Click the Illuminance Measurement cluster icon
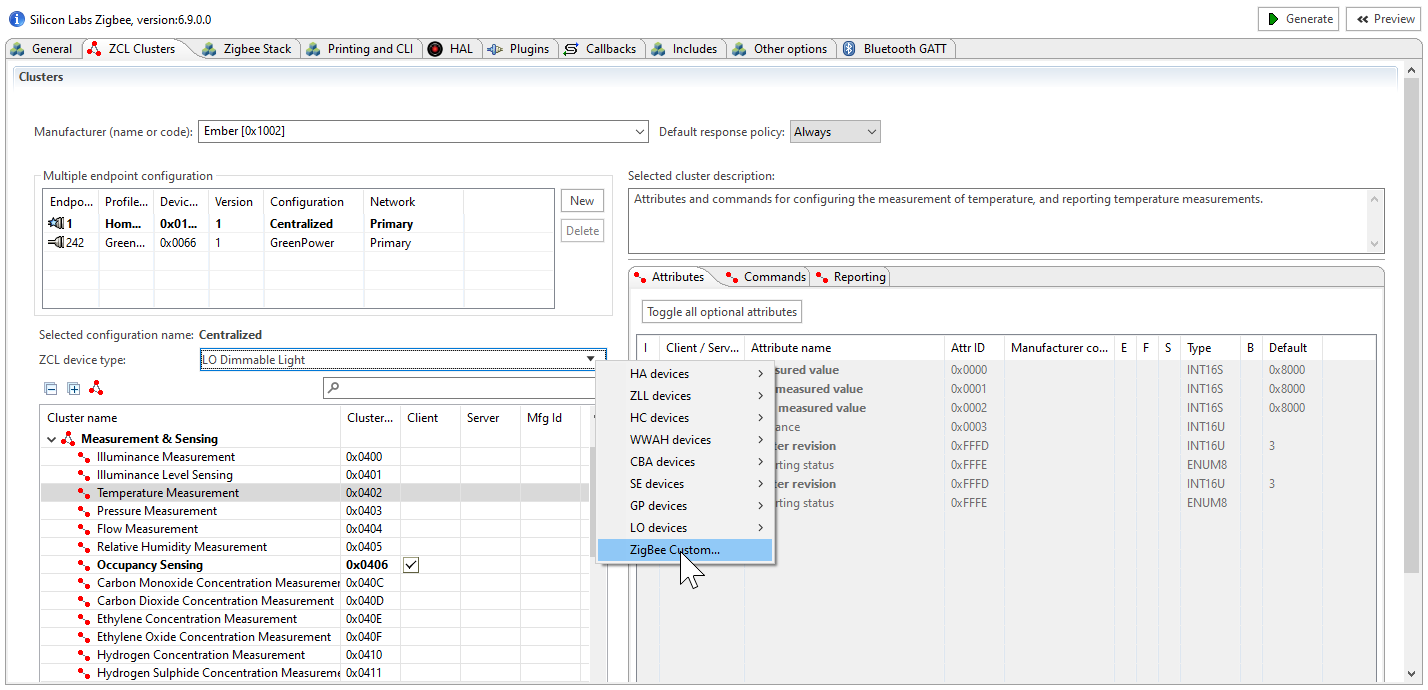 (86, 457)
